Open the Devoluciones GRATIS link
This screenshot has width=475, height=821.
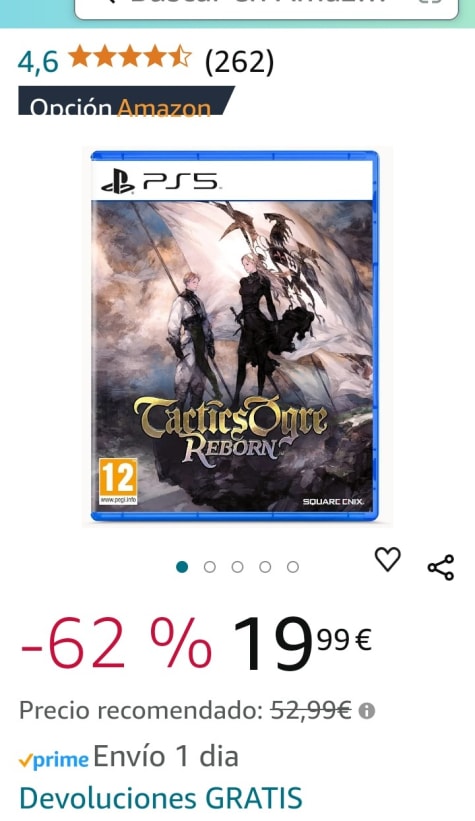[x=161, y=798]
